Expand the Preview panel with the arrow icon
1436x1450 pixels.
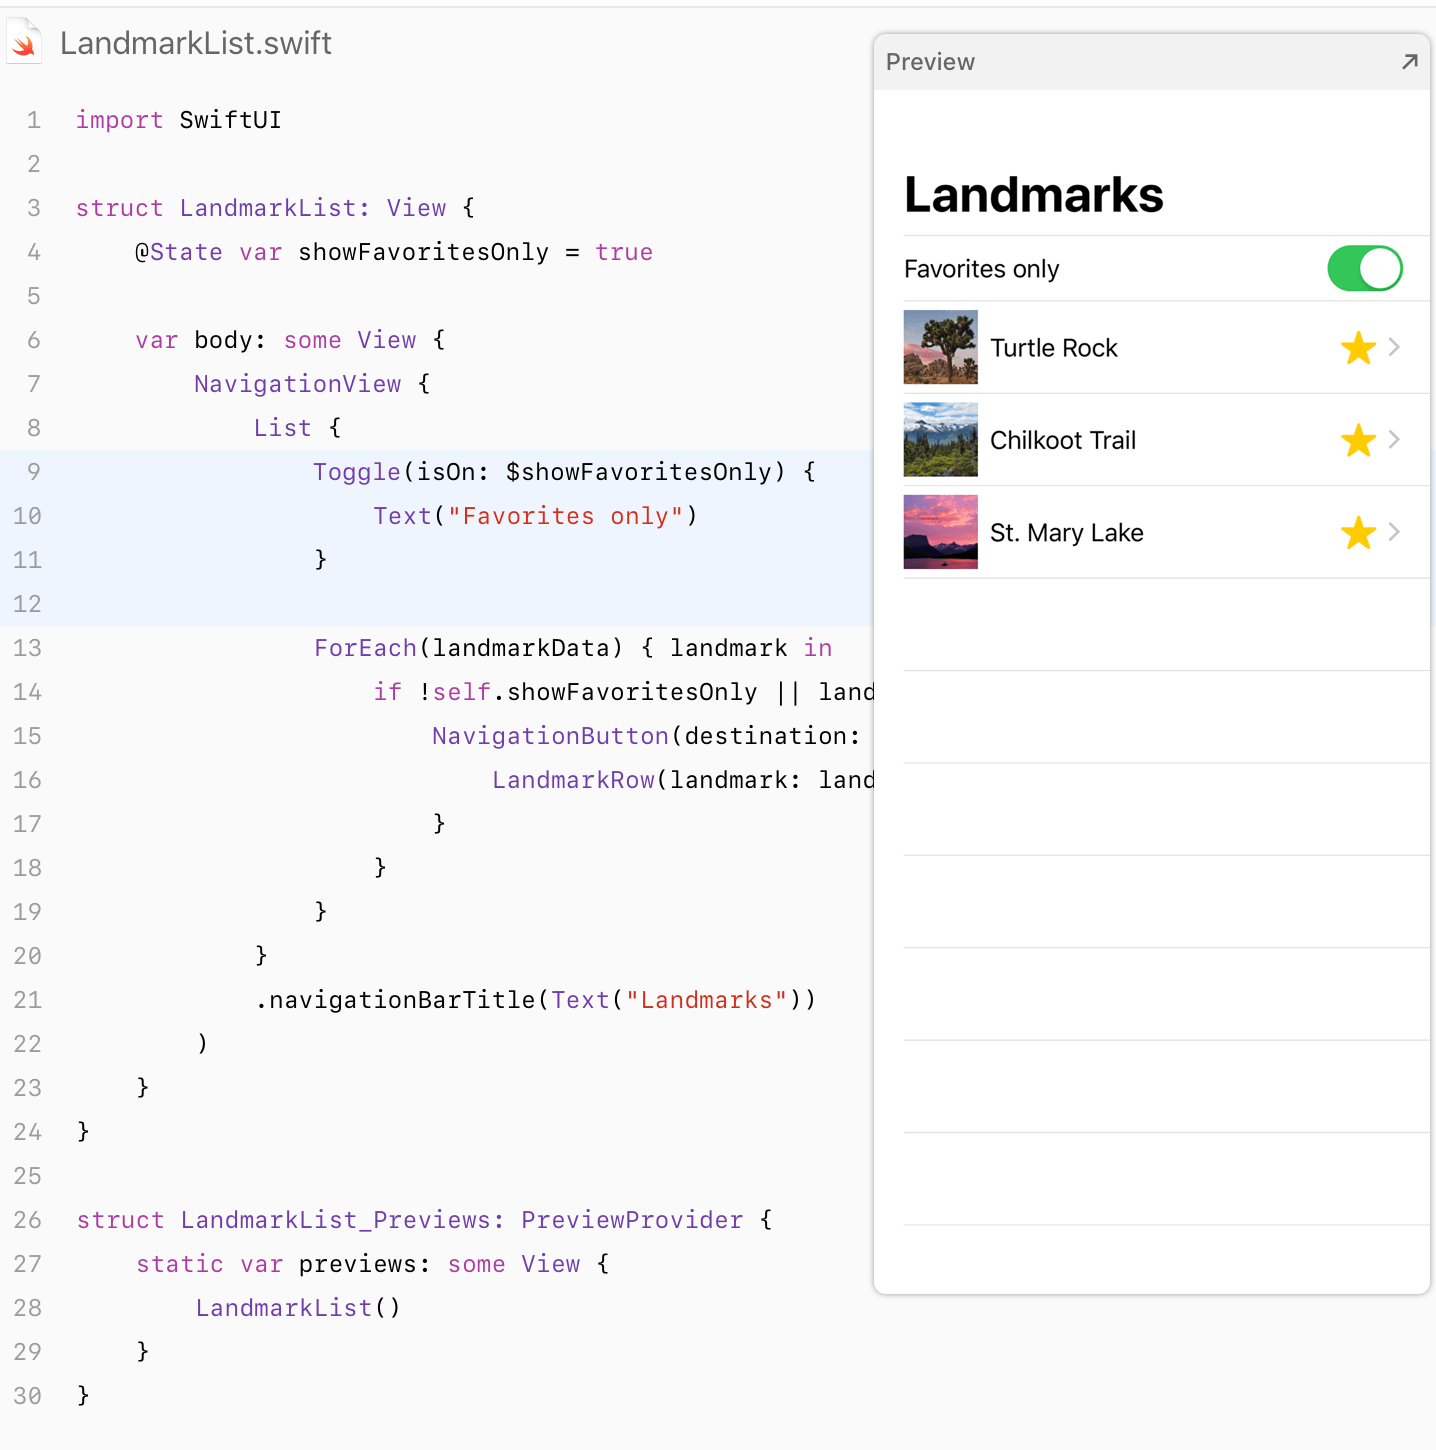coord(1409,62)
